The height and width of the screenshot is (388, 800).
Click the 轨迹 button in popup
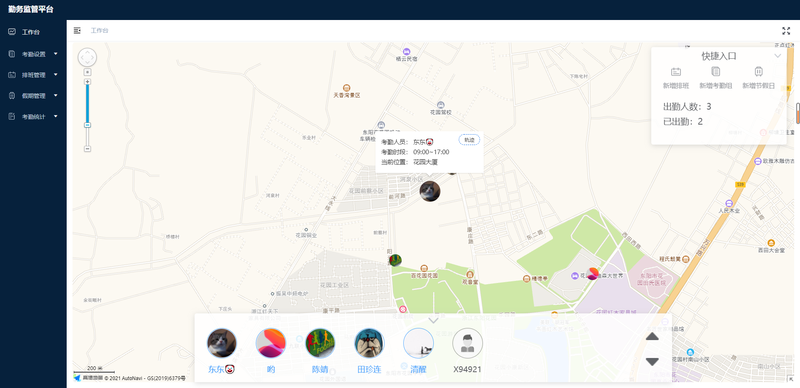pos(469,139)
